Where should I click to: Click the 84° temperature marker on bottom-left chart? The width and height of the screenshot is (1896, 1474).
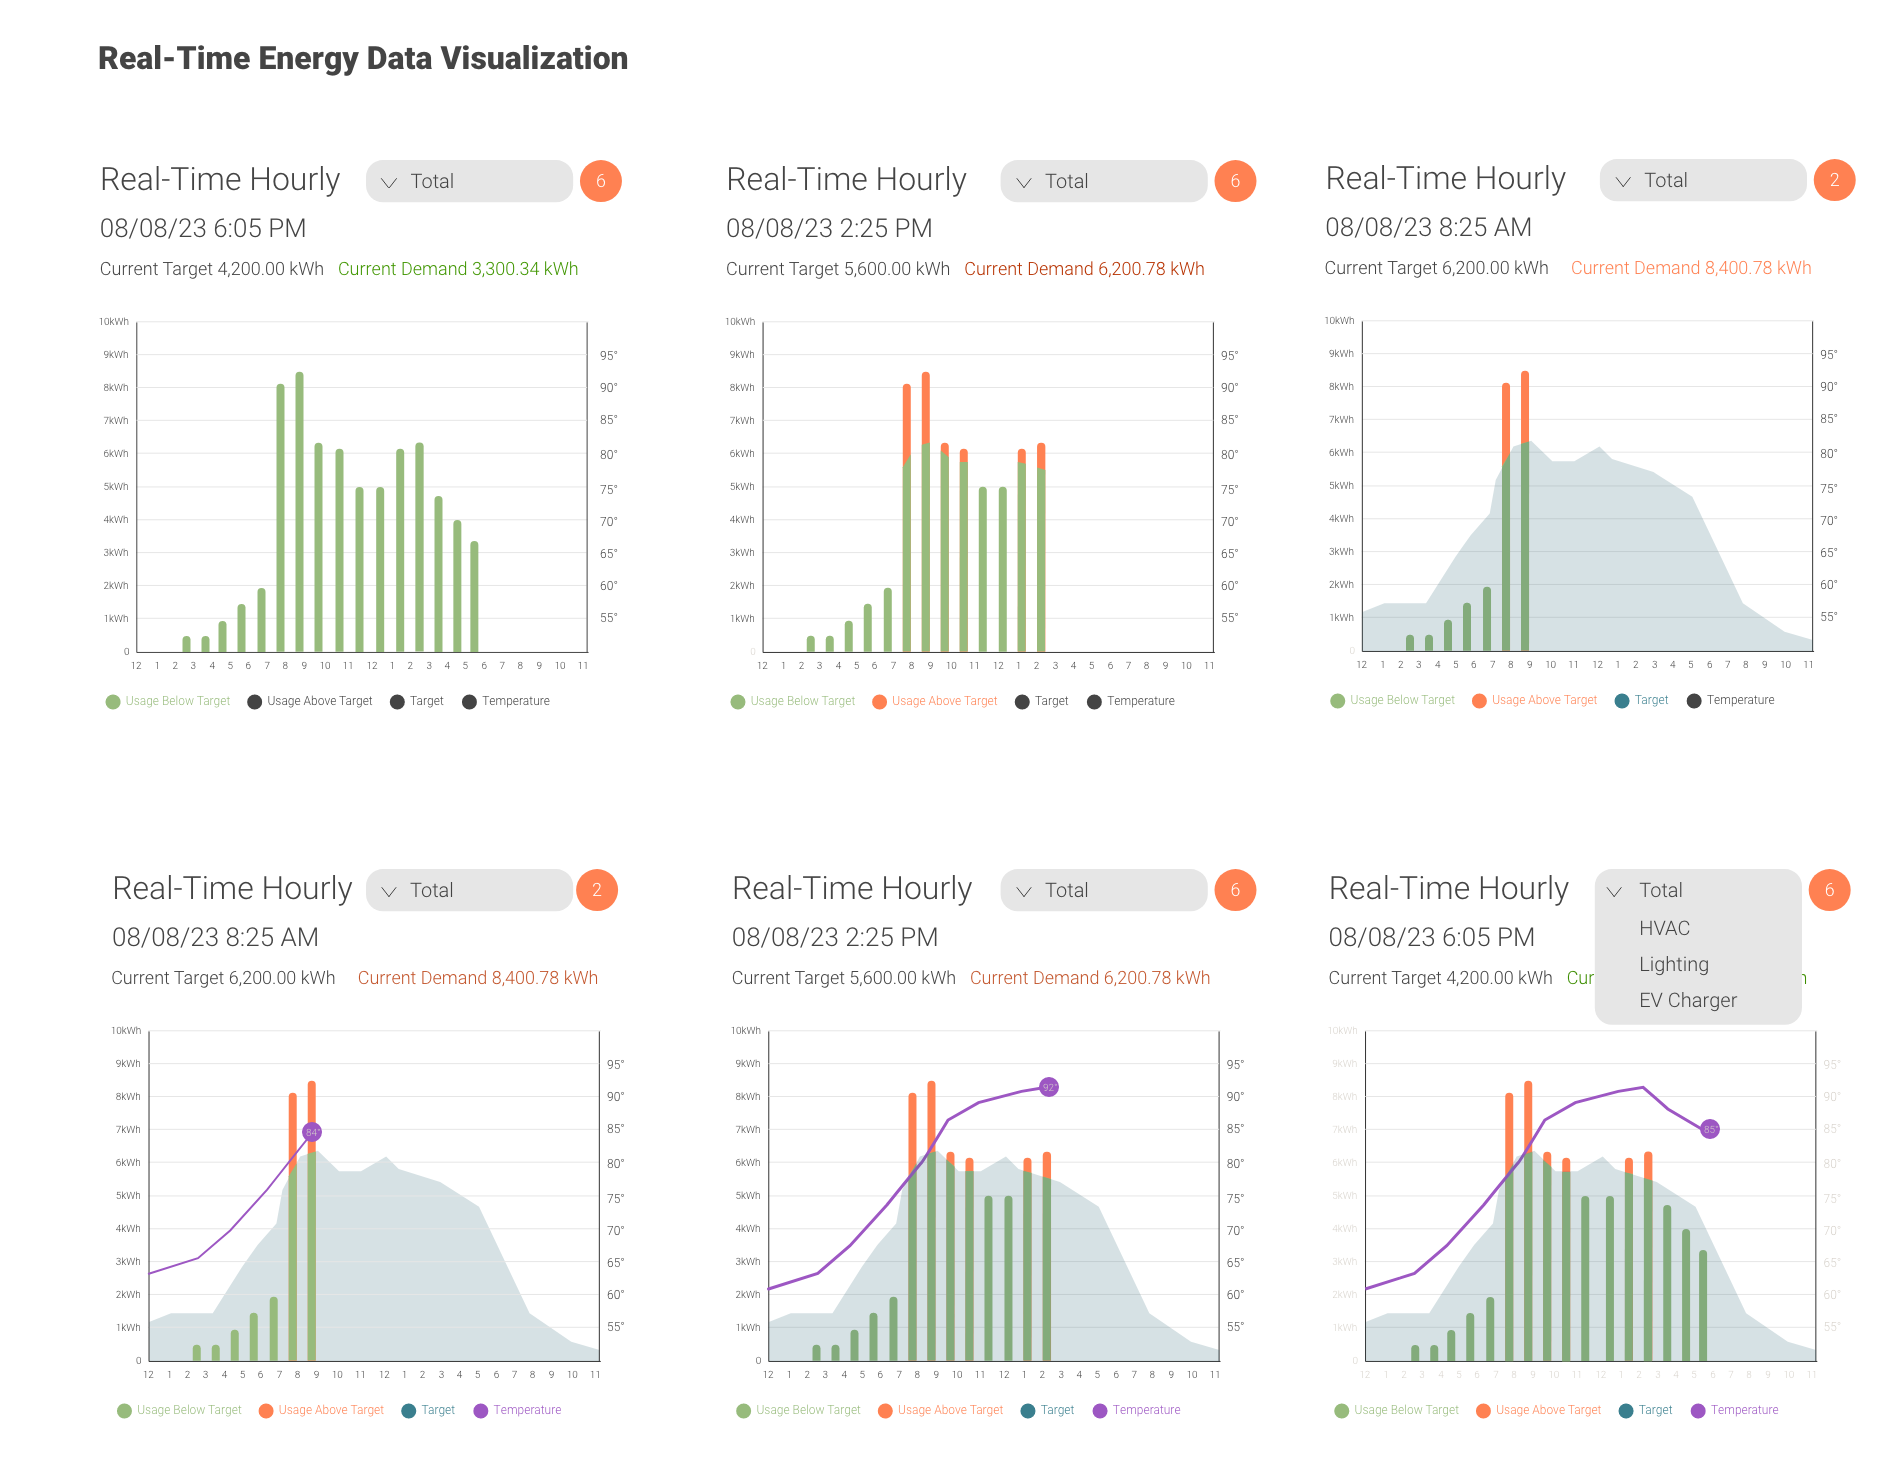pyautogui.click(x=312, y=1132)
